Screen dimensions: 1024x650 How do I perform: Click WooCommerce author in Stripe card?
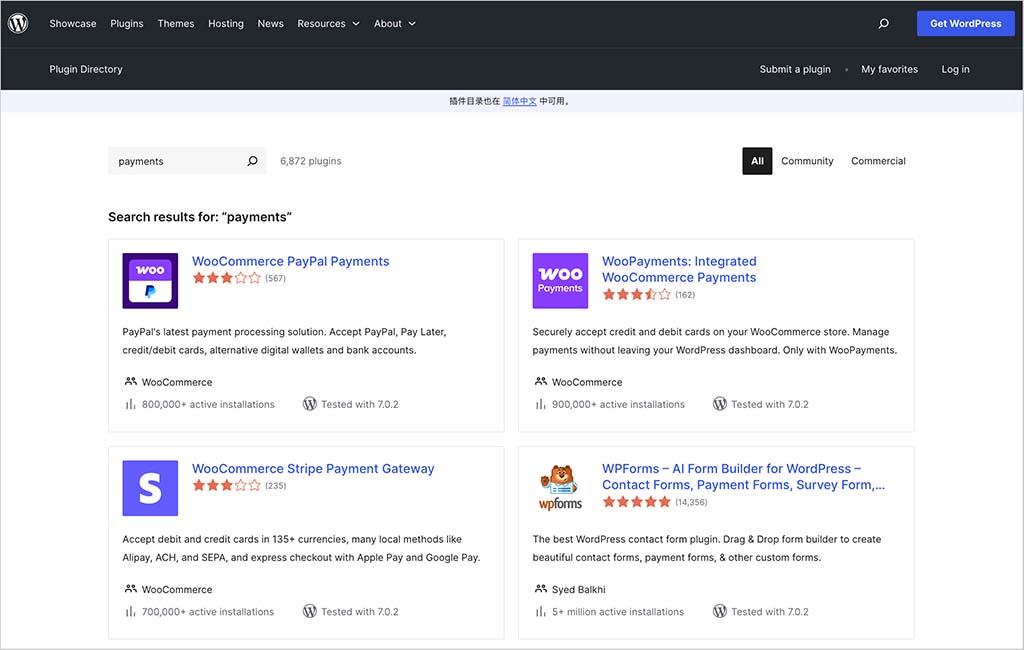177,589
